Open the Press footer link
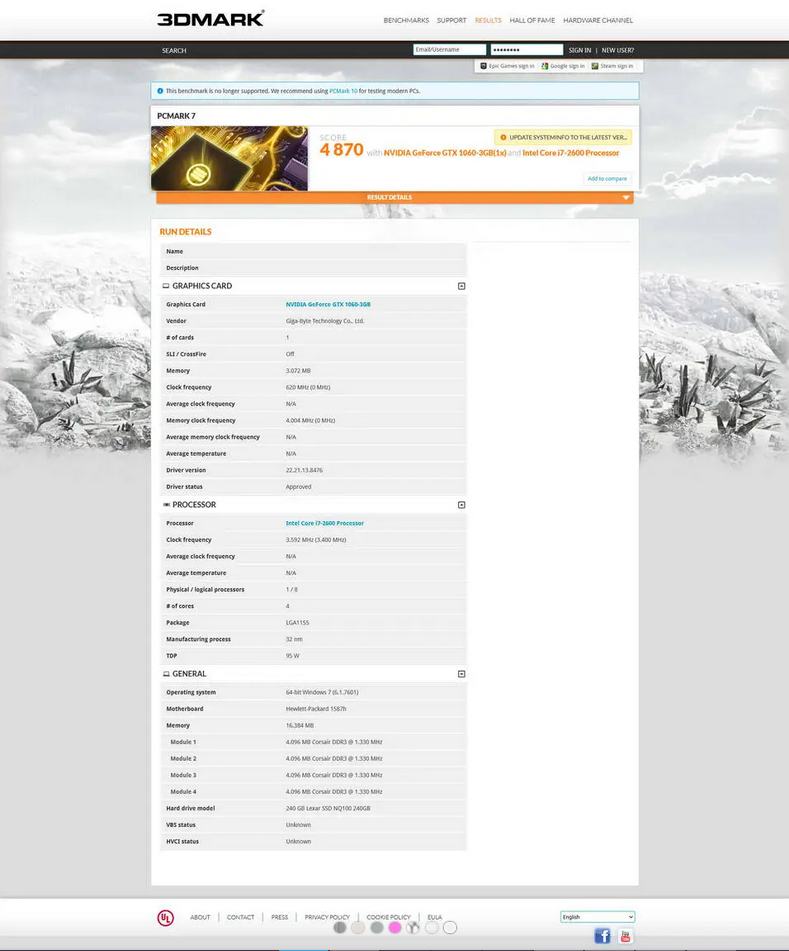This screenshot has height=951, width=789. click(x=280, y=917)
